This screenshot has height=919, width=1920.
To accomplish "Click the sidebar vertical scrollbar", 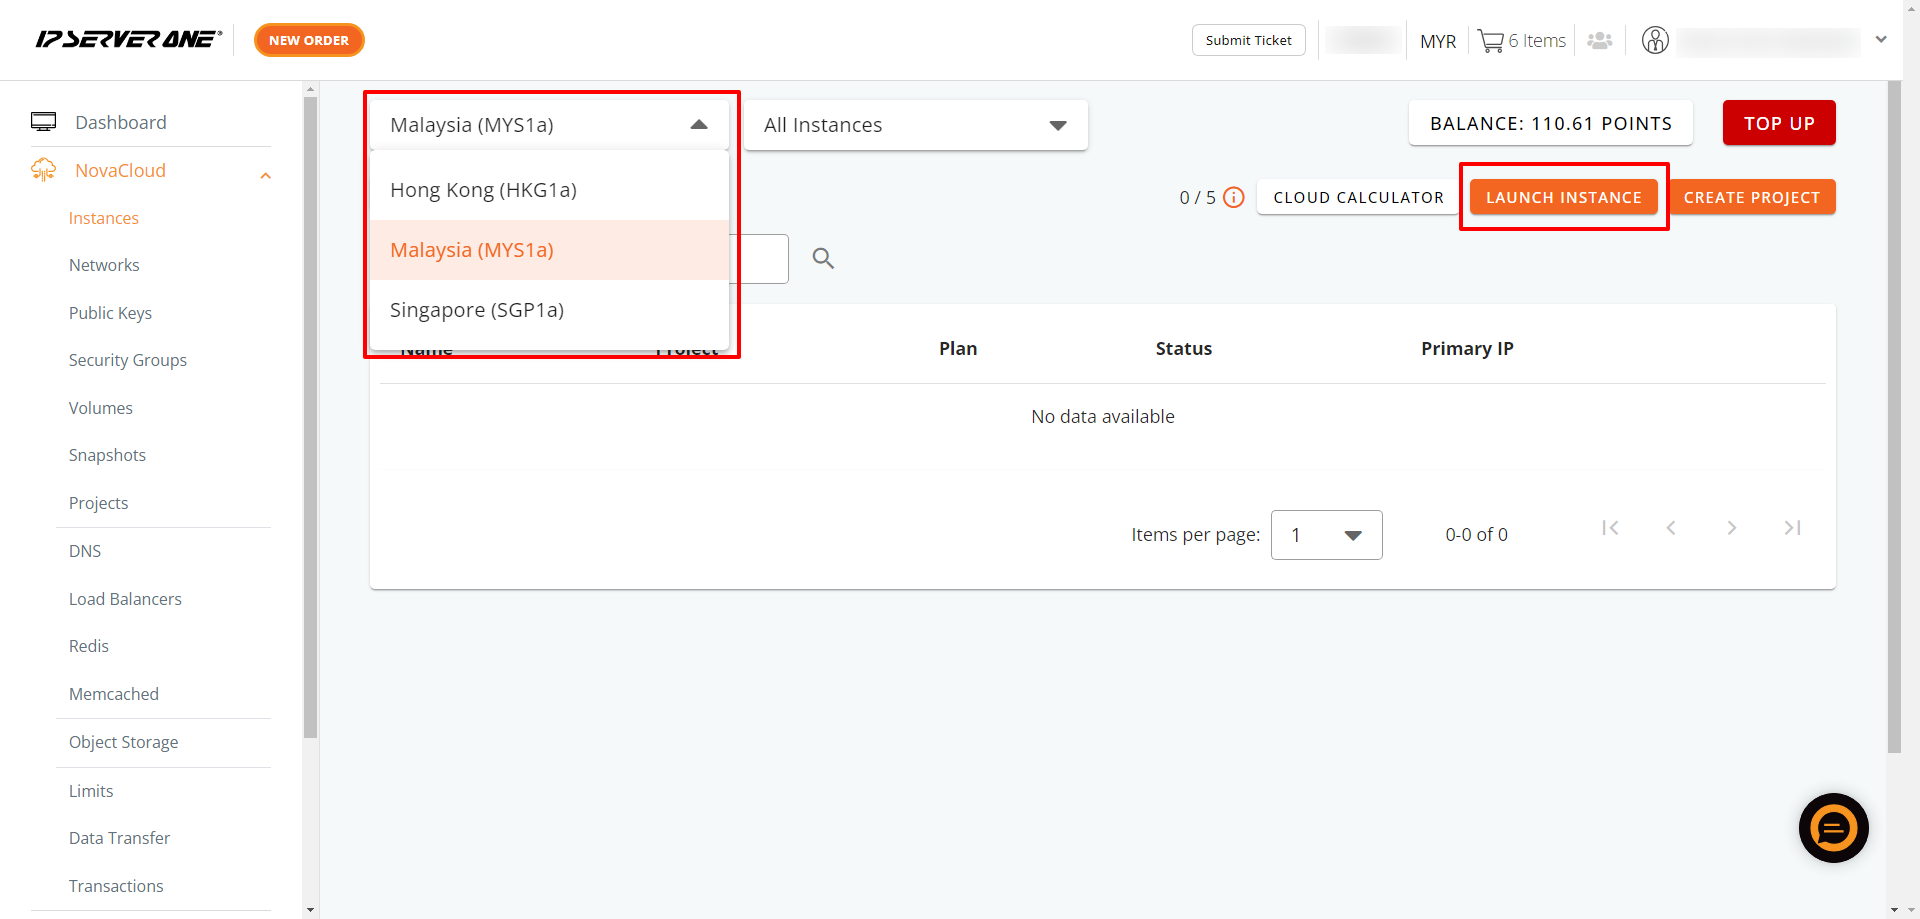I will [310, 418].
